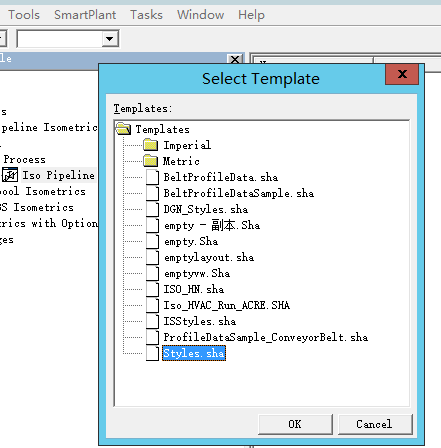This screenshot has height=448, width=441.
Task: Open the SmartPlant menu
Action: tap(85, 15)
